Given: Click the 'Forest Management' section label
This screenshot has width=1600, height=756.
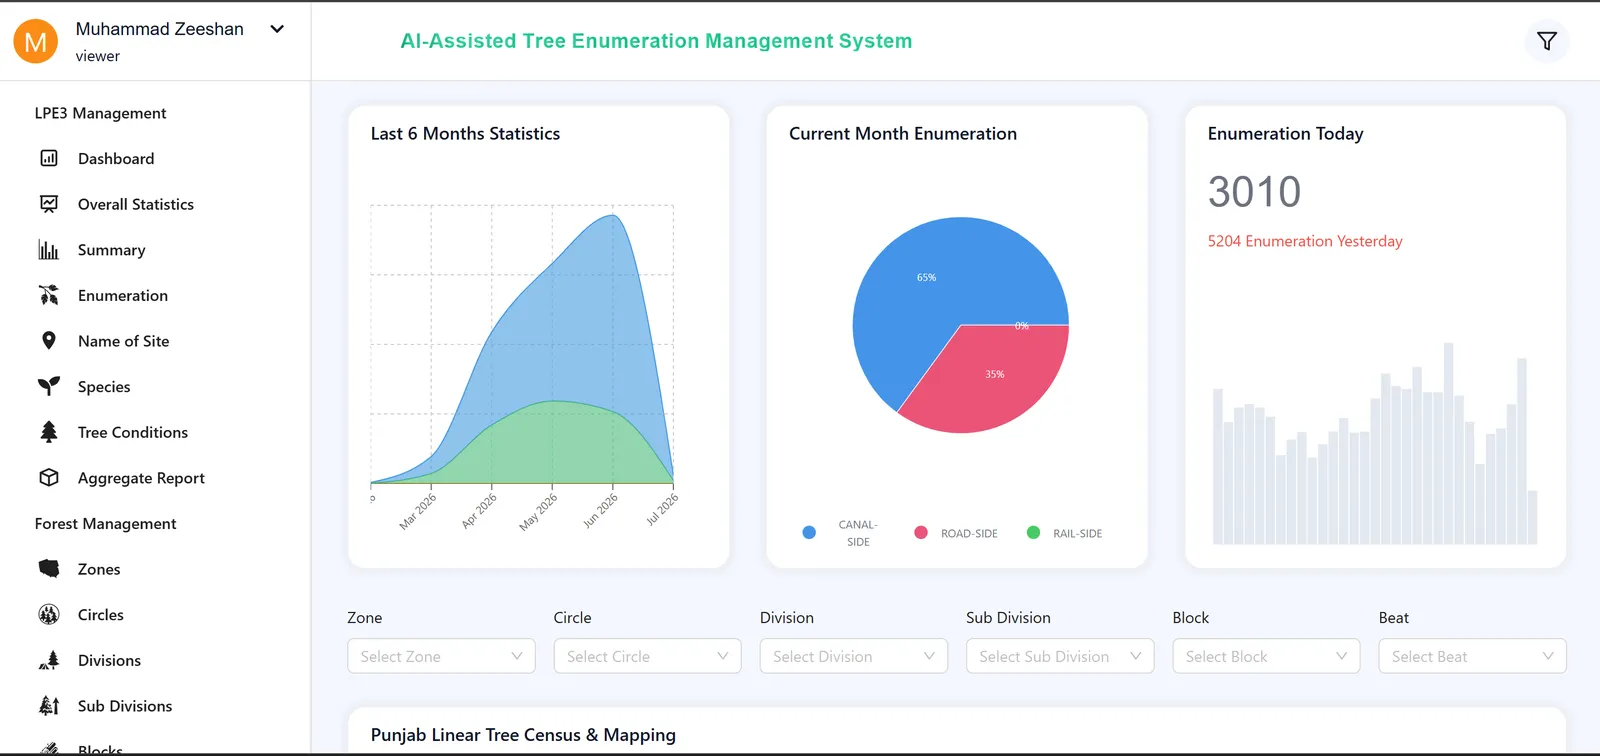Looking at the screenshot, I should [x=105, y=523].
